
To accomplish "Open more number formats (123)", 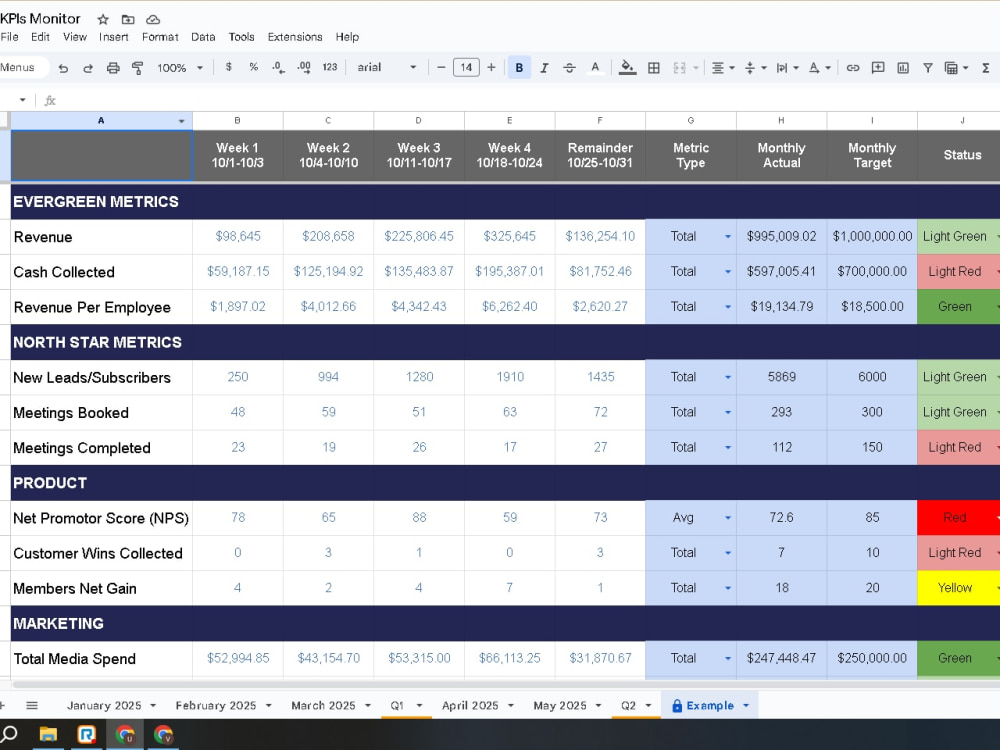I will pyautogui.click(x=329, y=67).
